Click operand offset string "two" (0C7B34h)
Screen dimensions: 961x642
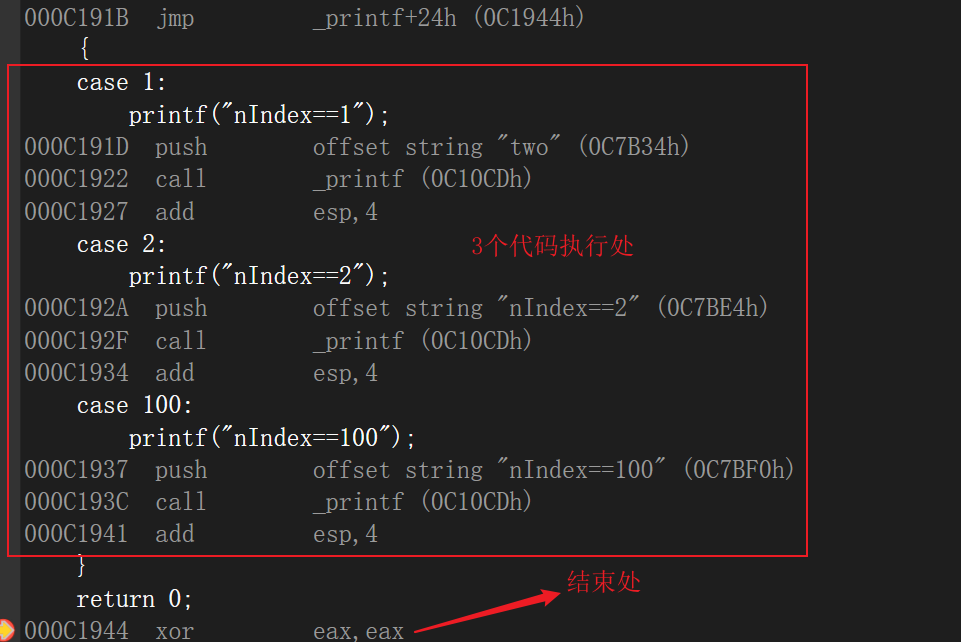(x=501, y=147)
